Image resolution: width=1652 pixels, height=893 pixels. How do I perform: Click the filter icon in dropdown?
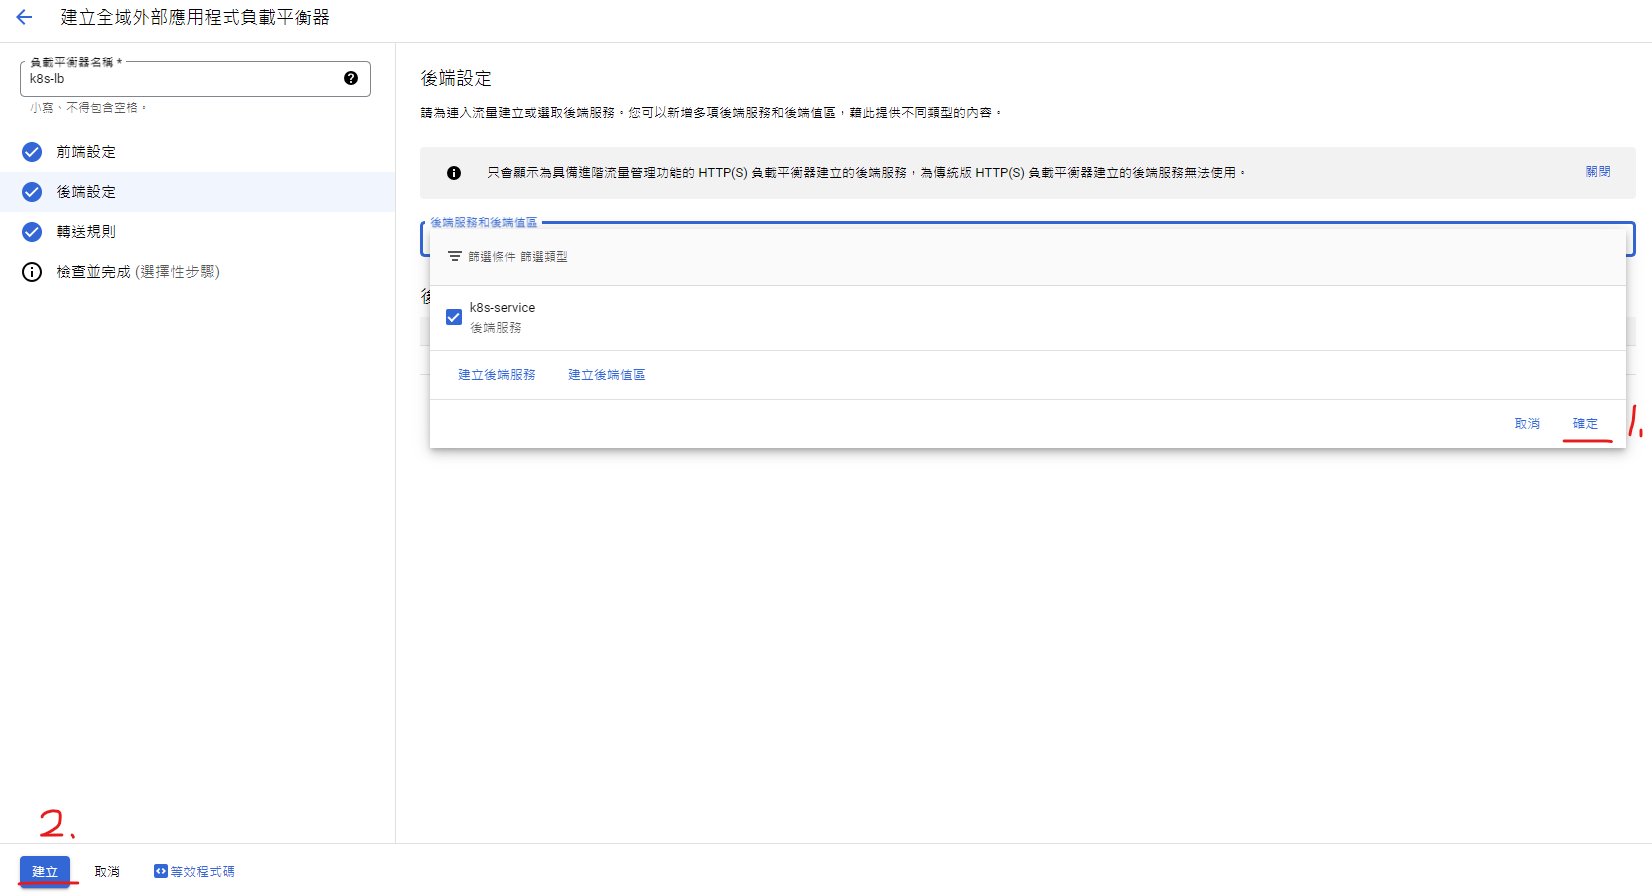click(x=455, y=257)
